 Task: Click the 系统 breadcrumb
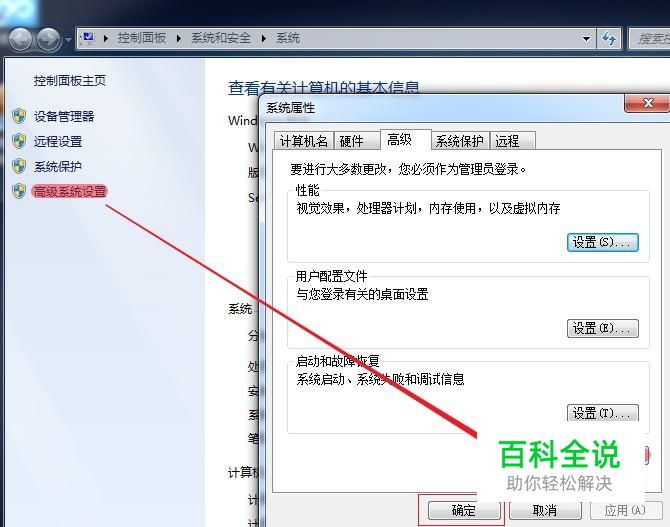[288, 38]
